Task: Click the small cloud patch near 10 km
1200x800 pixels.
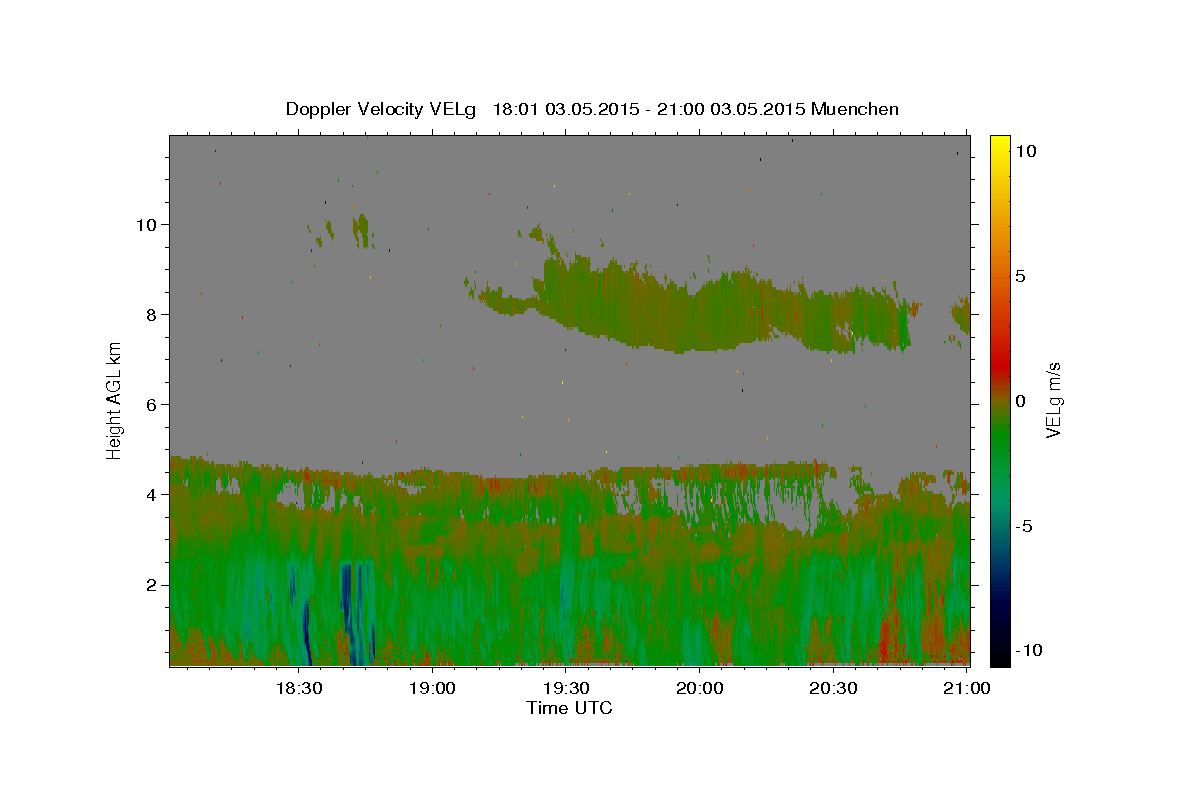Action: click(x=360, y=230)
